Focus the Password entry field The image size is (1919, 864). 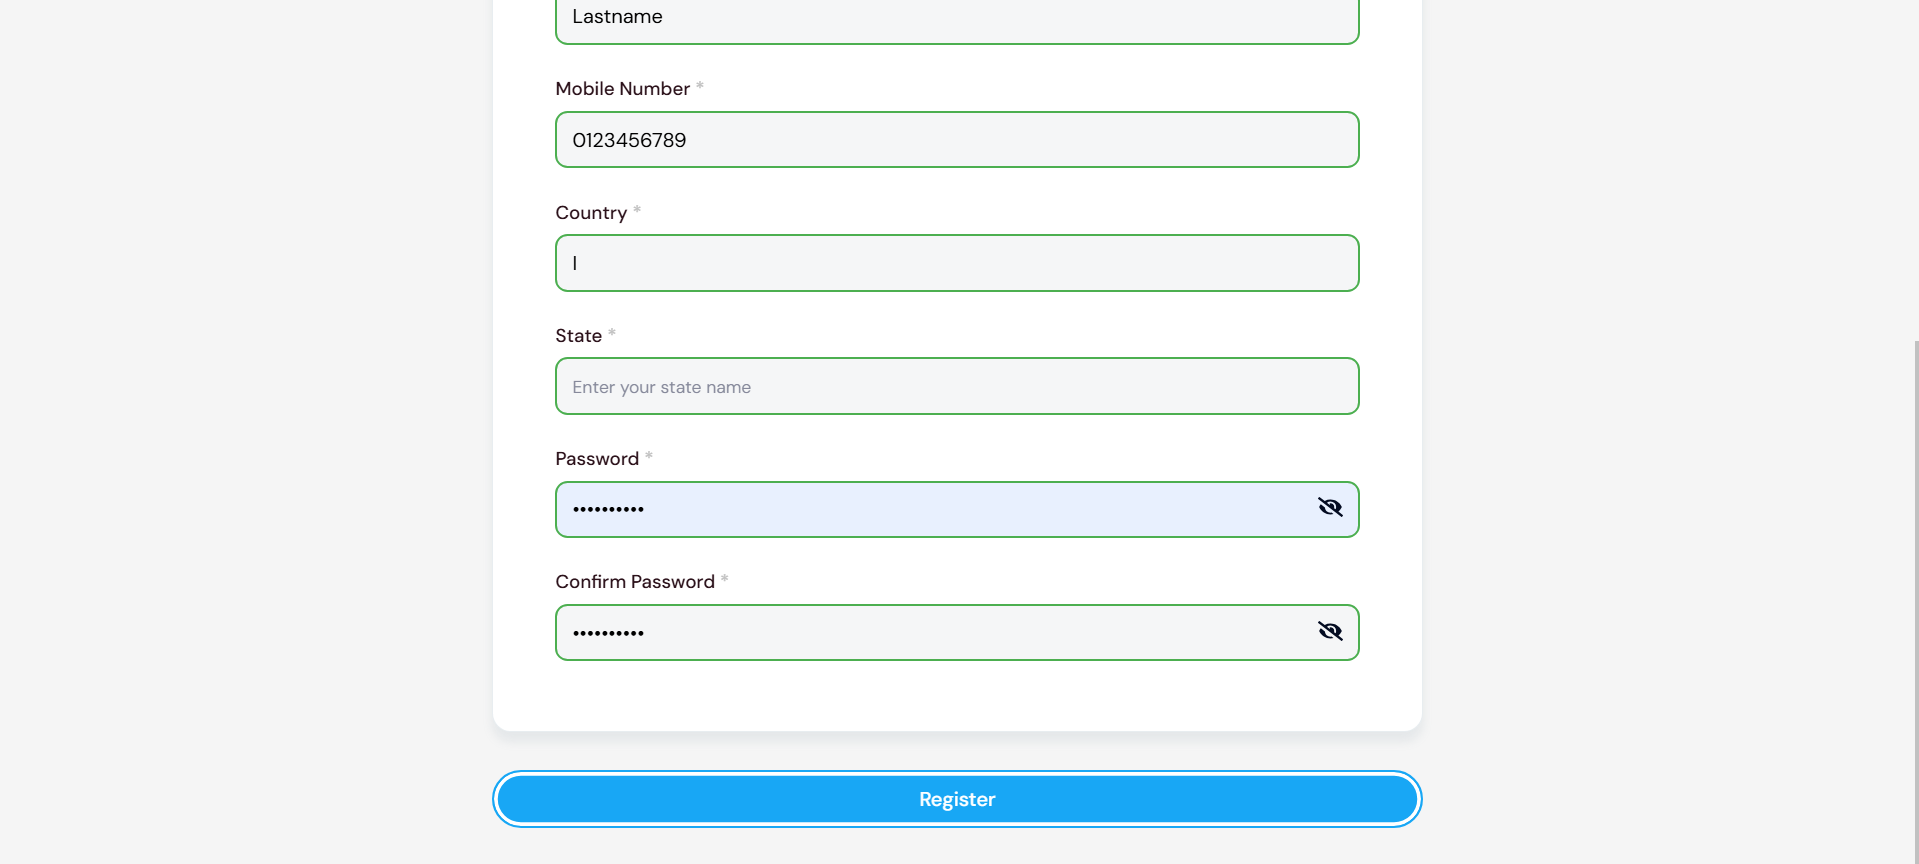point(930,509)
